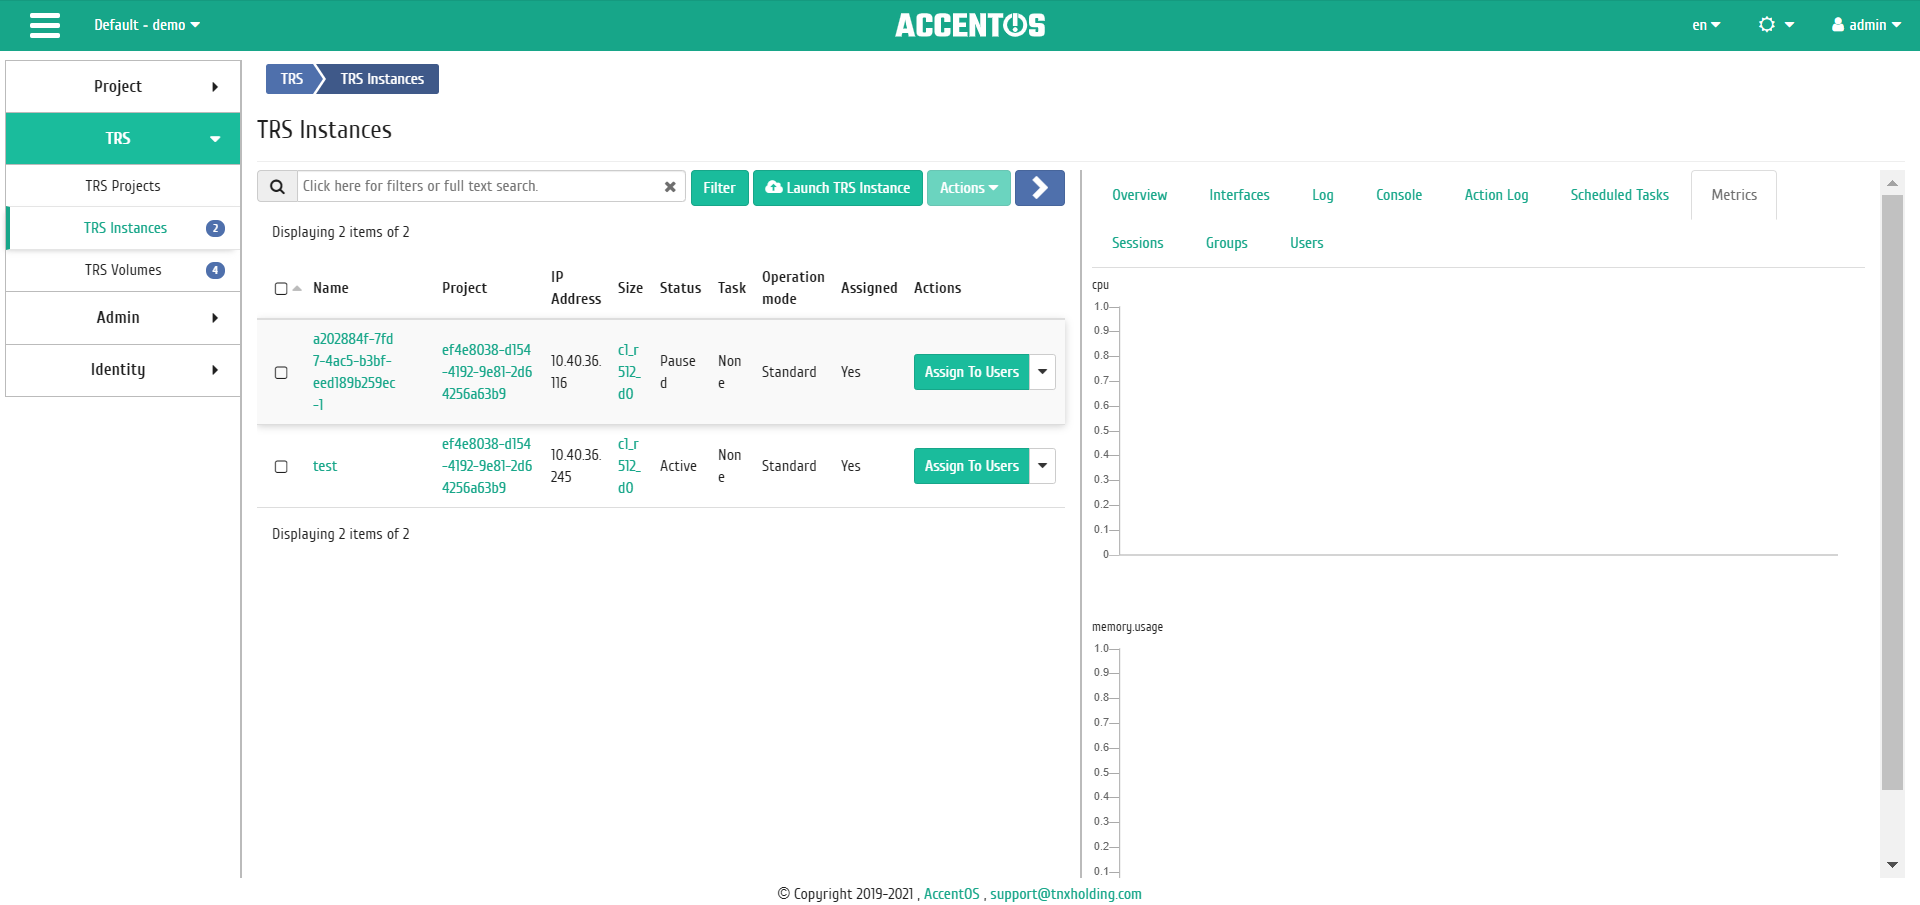The height and width of the screenshot is (905, 1920).
Task: Switch to the Action Log tab
Action: (x=1496, y=195)
